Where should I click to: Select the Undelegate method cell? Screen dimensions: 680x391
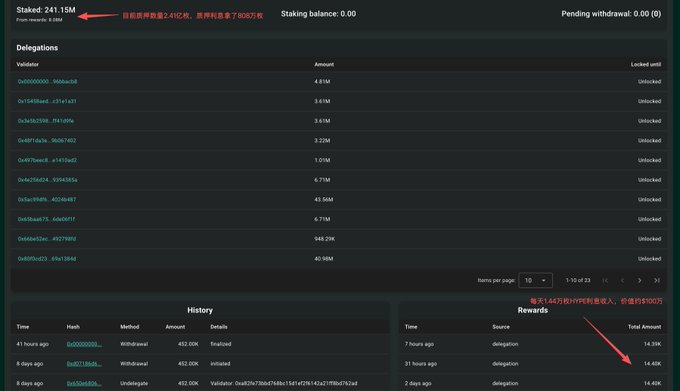134,384
